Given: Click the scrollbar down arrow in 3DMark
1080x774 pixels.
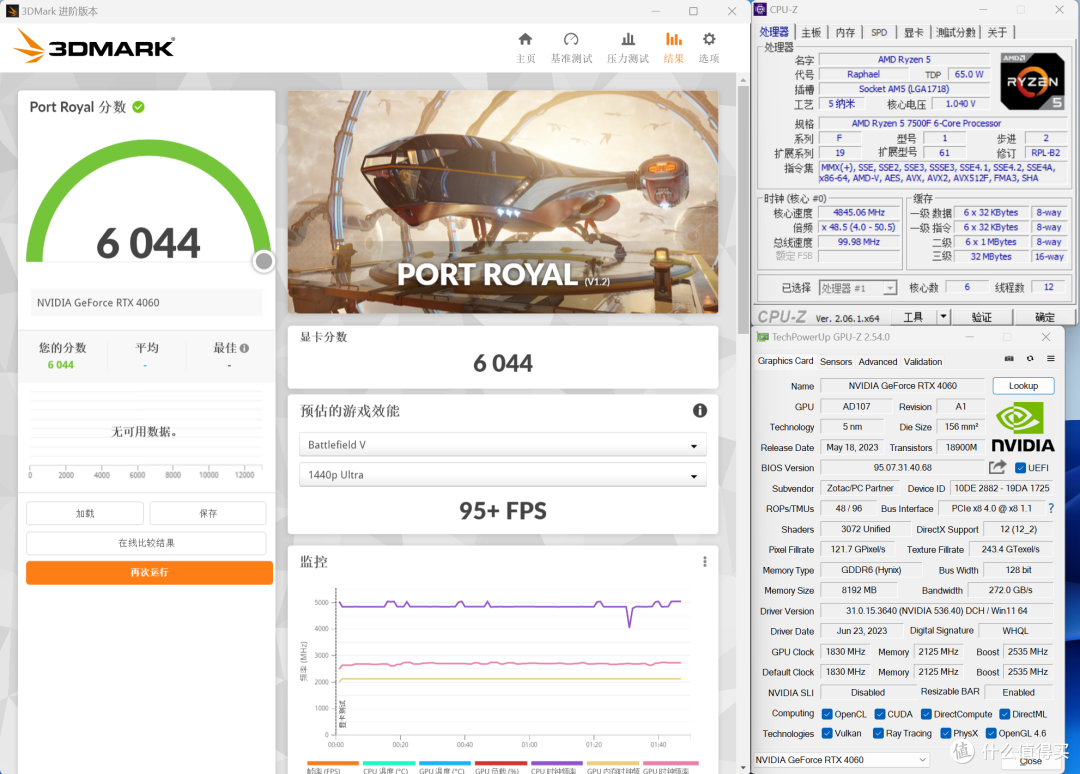Looking at the screenshot, I should coord(742,767).
